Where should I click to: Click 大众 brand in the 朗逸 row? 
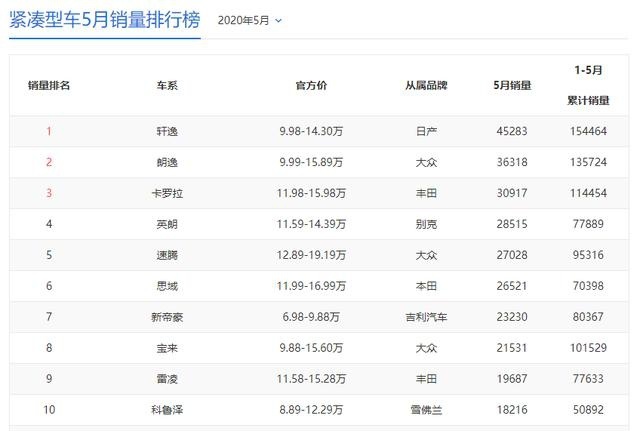pos(426,162)
